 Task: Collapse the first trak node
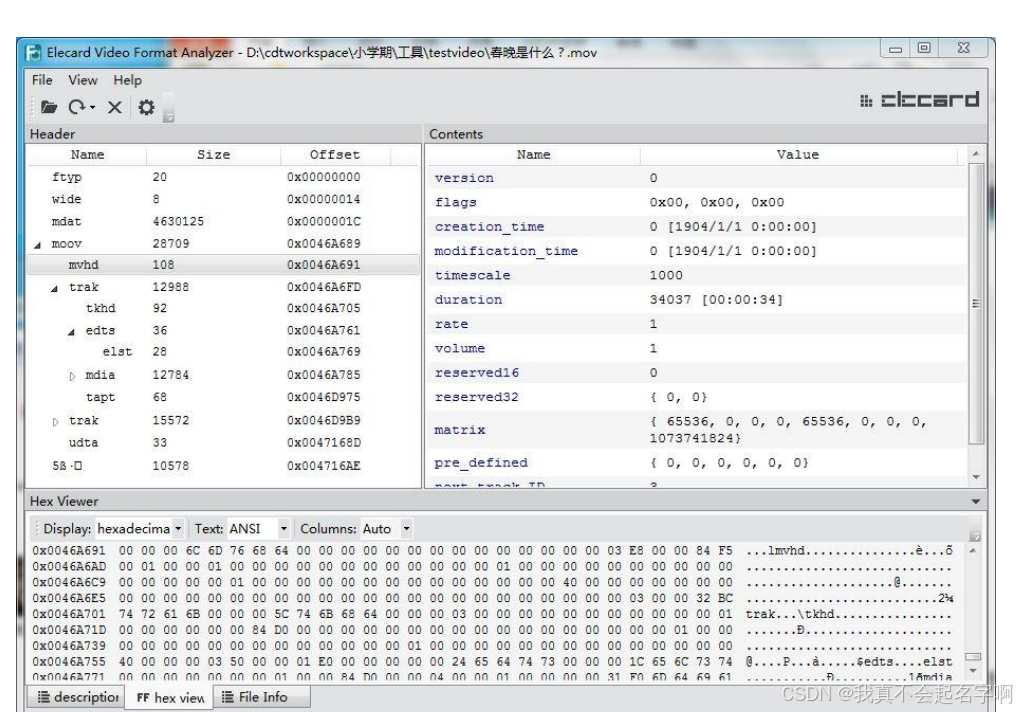(x=54, y=288)
